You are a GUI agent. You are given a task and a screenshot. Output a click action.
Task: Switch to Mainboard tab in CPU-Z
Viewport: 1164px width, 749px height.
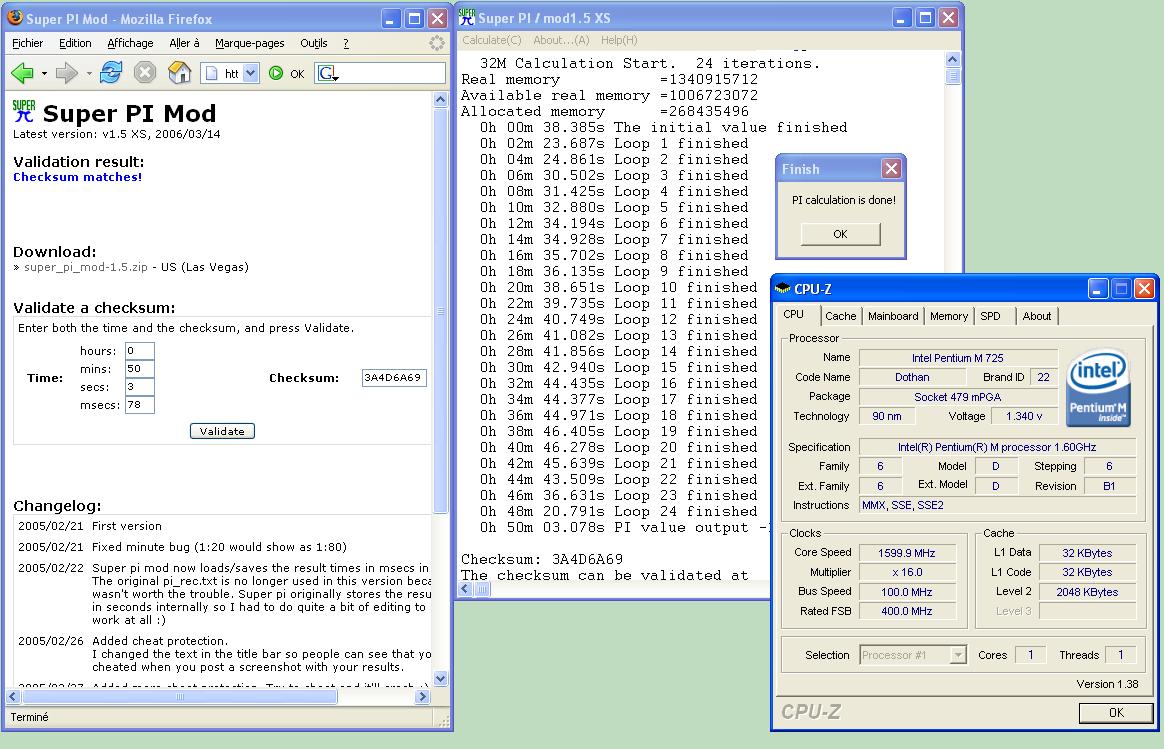tap(893, 316)
